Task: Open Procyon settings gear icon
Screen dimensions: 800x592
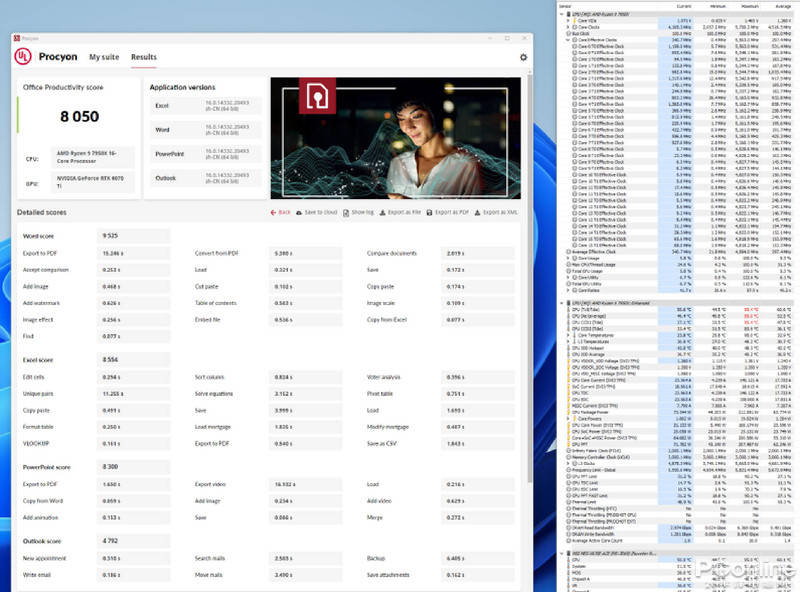Action: tap(523, 57)
